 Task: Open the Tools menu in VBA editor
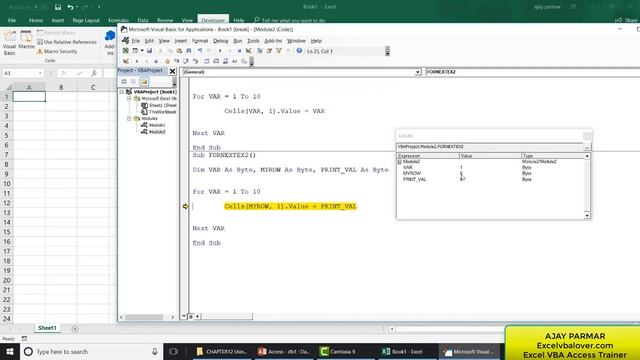pos(253,41)
